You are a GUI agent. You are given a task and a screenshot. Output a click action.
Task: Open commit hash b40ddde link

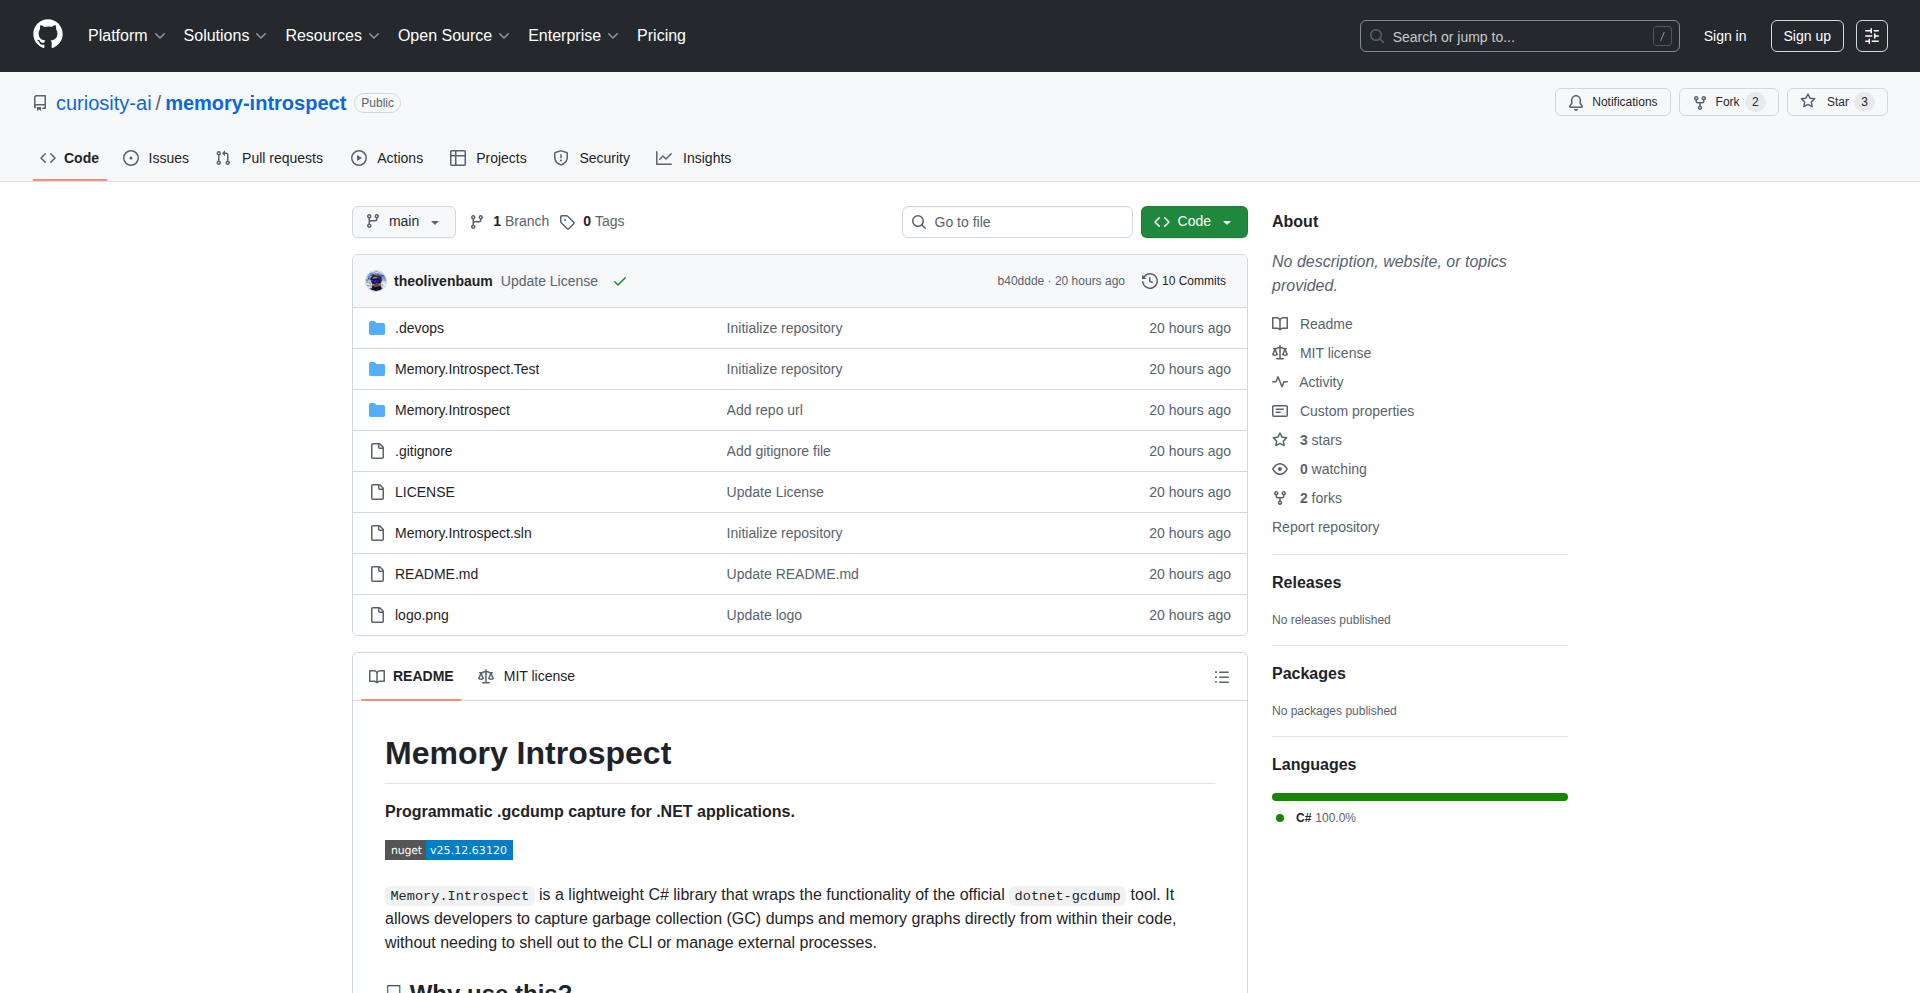pos(1020,281)
